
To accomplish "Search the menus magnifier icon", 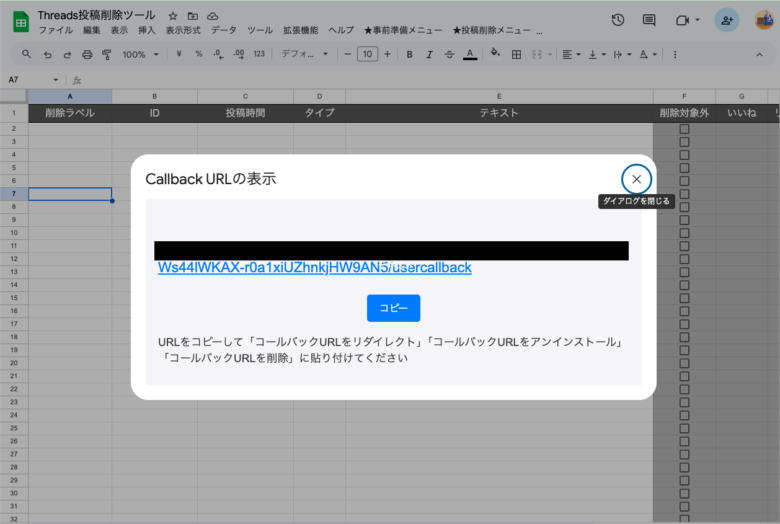I will coord(26,54).
